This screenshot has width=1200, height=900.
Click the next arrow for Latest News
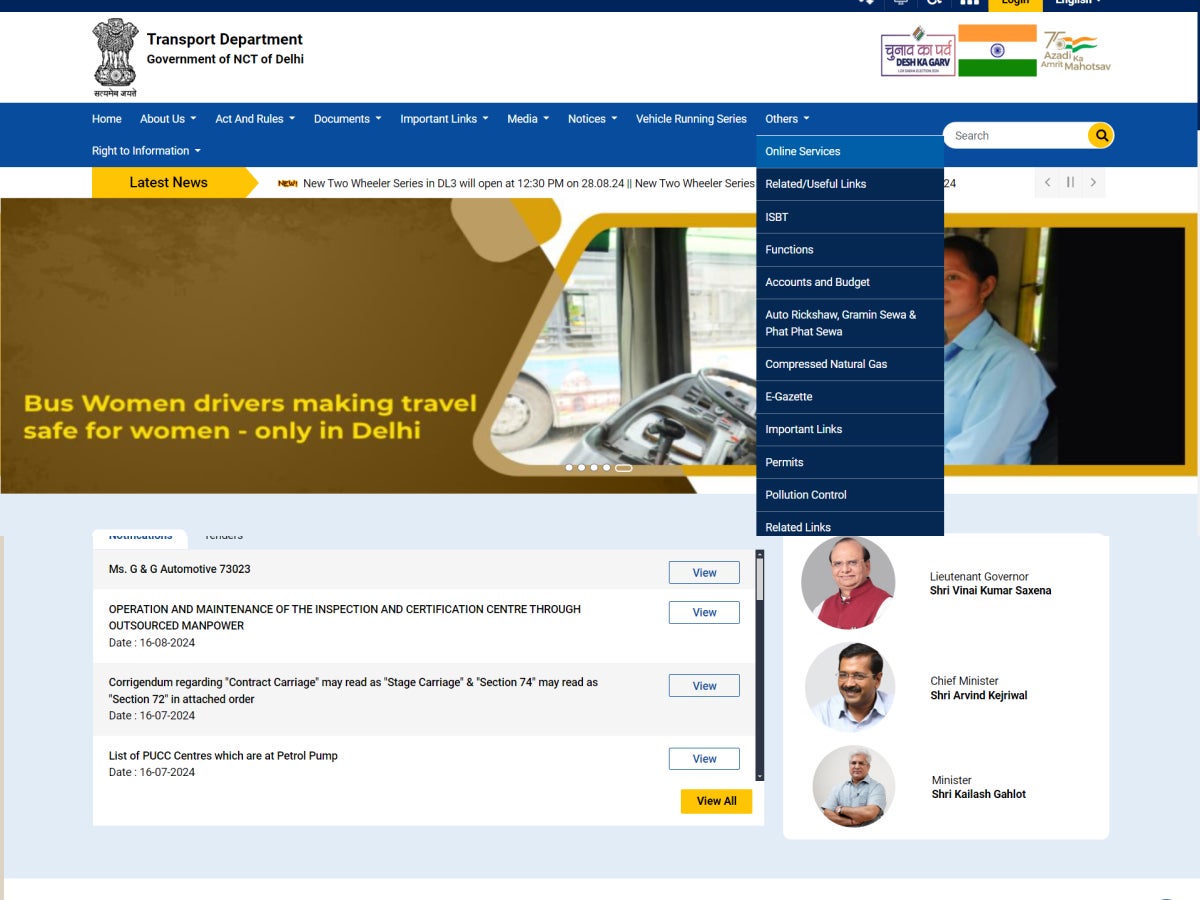point(1093,183)
